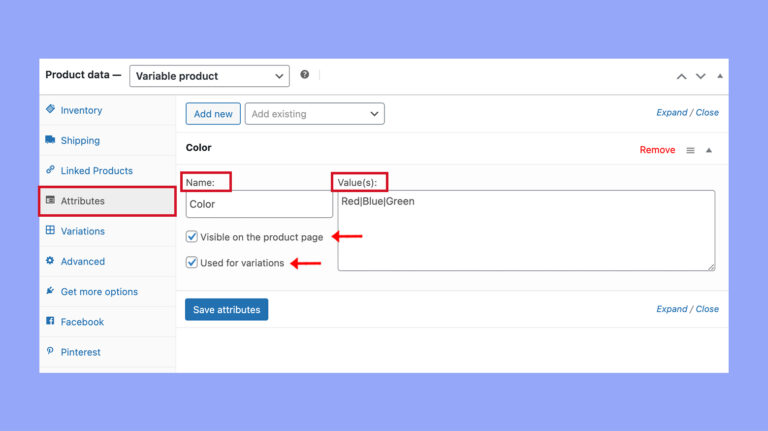Switch to Get more options tab
The width and height of the screenshot is (768, 431).
tap(99, 292)
